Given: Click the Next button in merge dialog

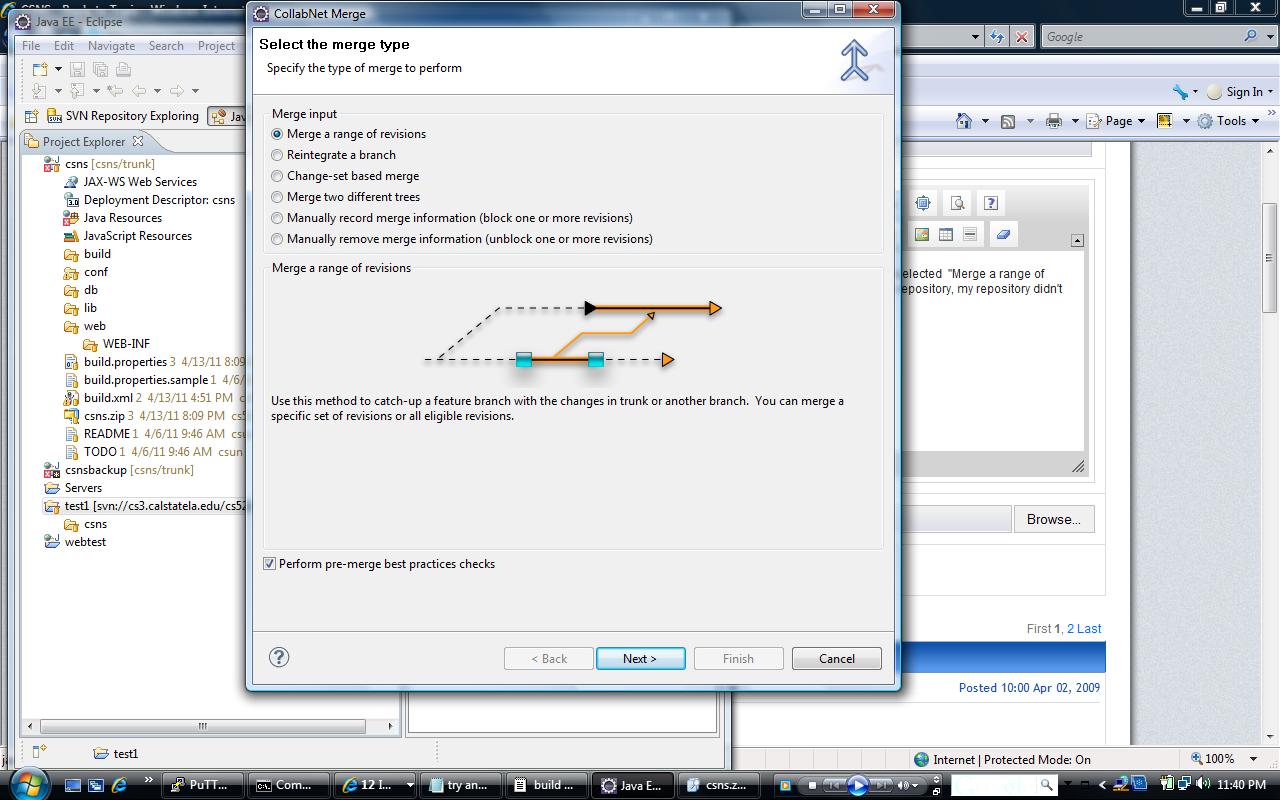Looking at the screenshot, I should pos(641,658).
